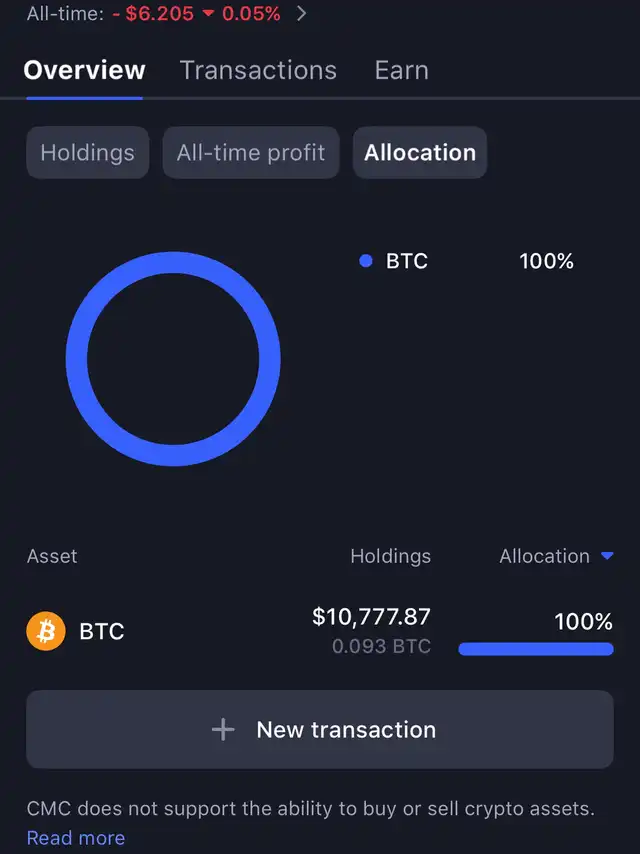Click the red all-time loss triangle
The width and height of the screenshot is (640, 854).
tap(207, 15)
